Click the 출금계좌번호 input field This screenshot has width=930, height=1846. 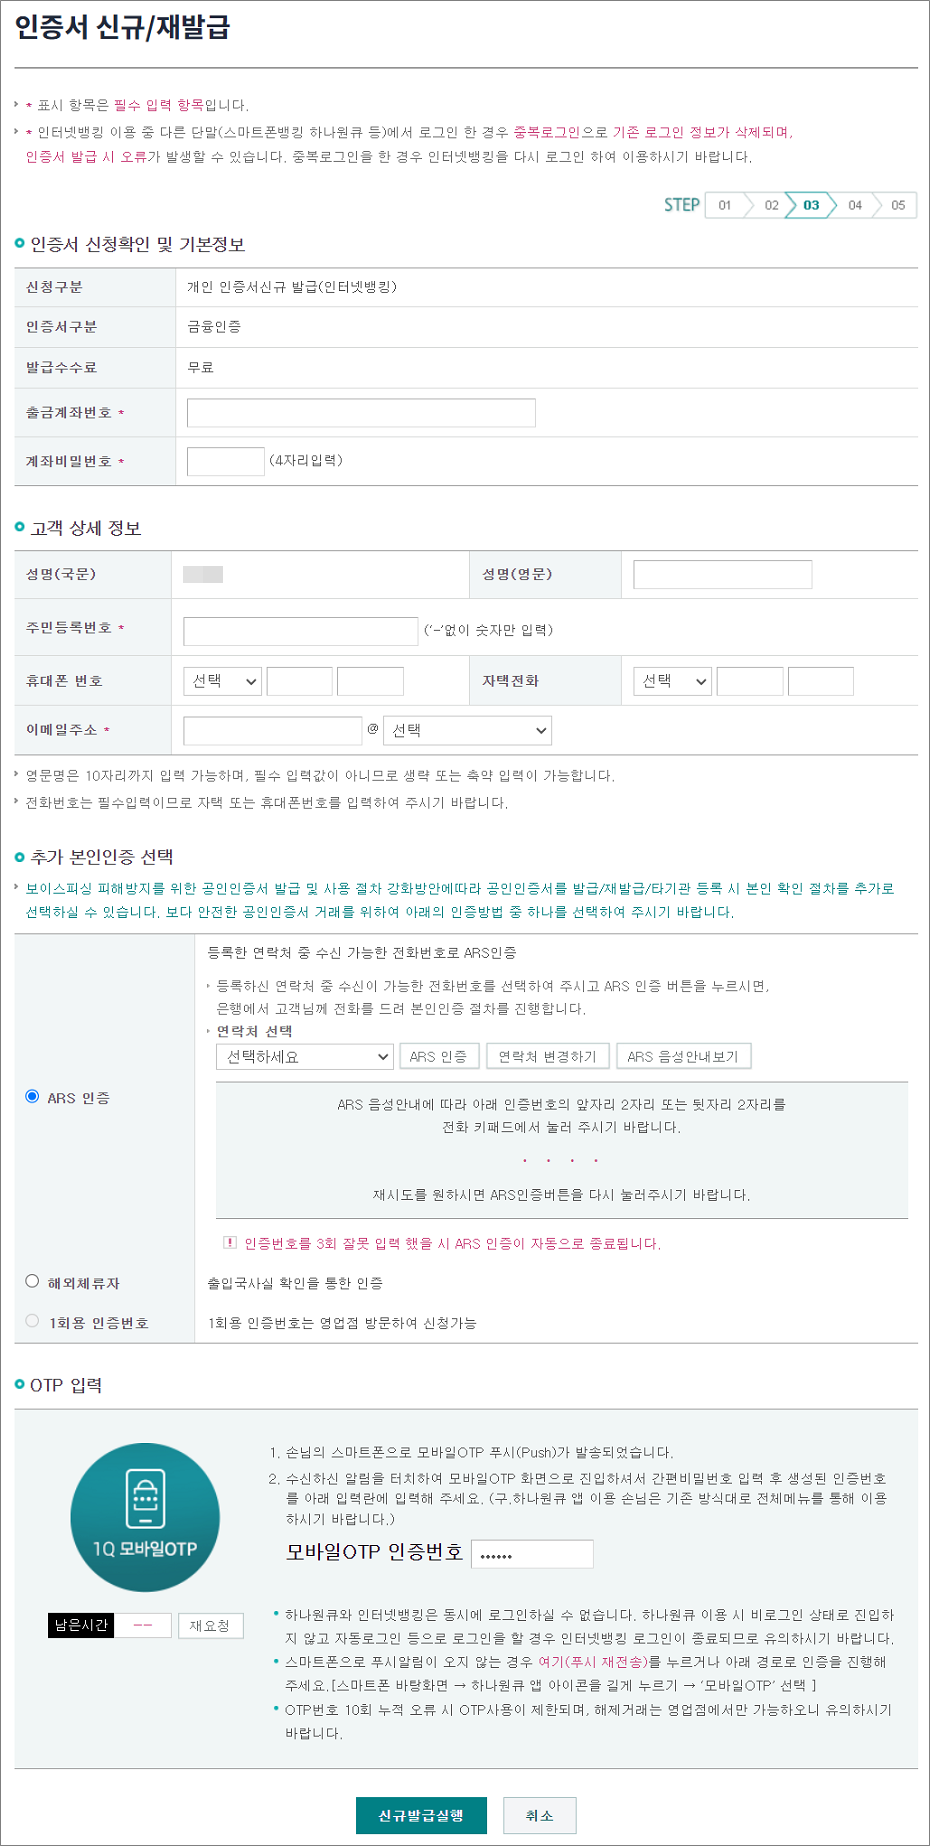tap(361, 413)
